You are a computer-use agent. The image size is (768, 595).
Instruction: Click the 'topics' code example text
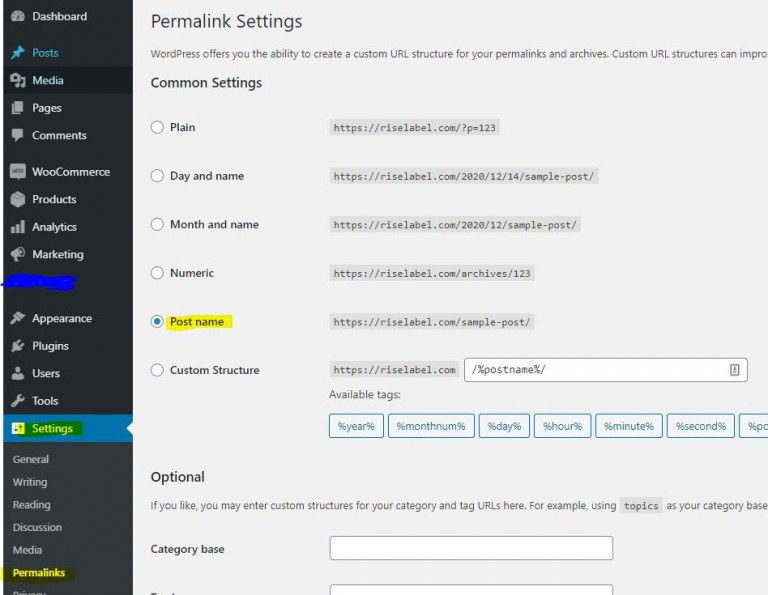click(641, 506)
